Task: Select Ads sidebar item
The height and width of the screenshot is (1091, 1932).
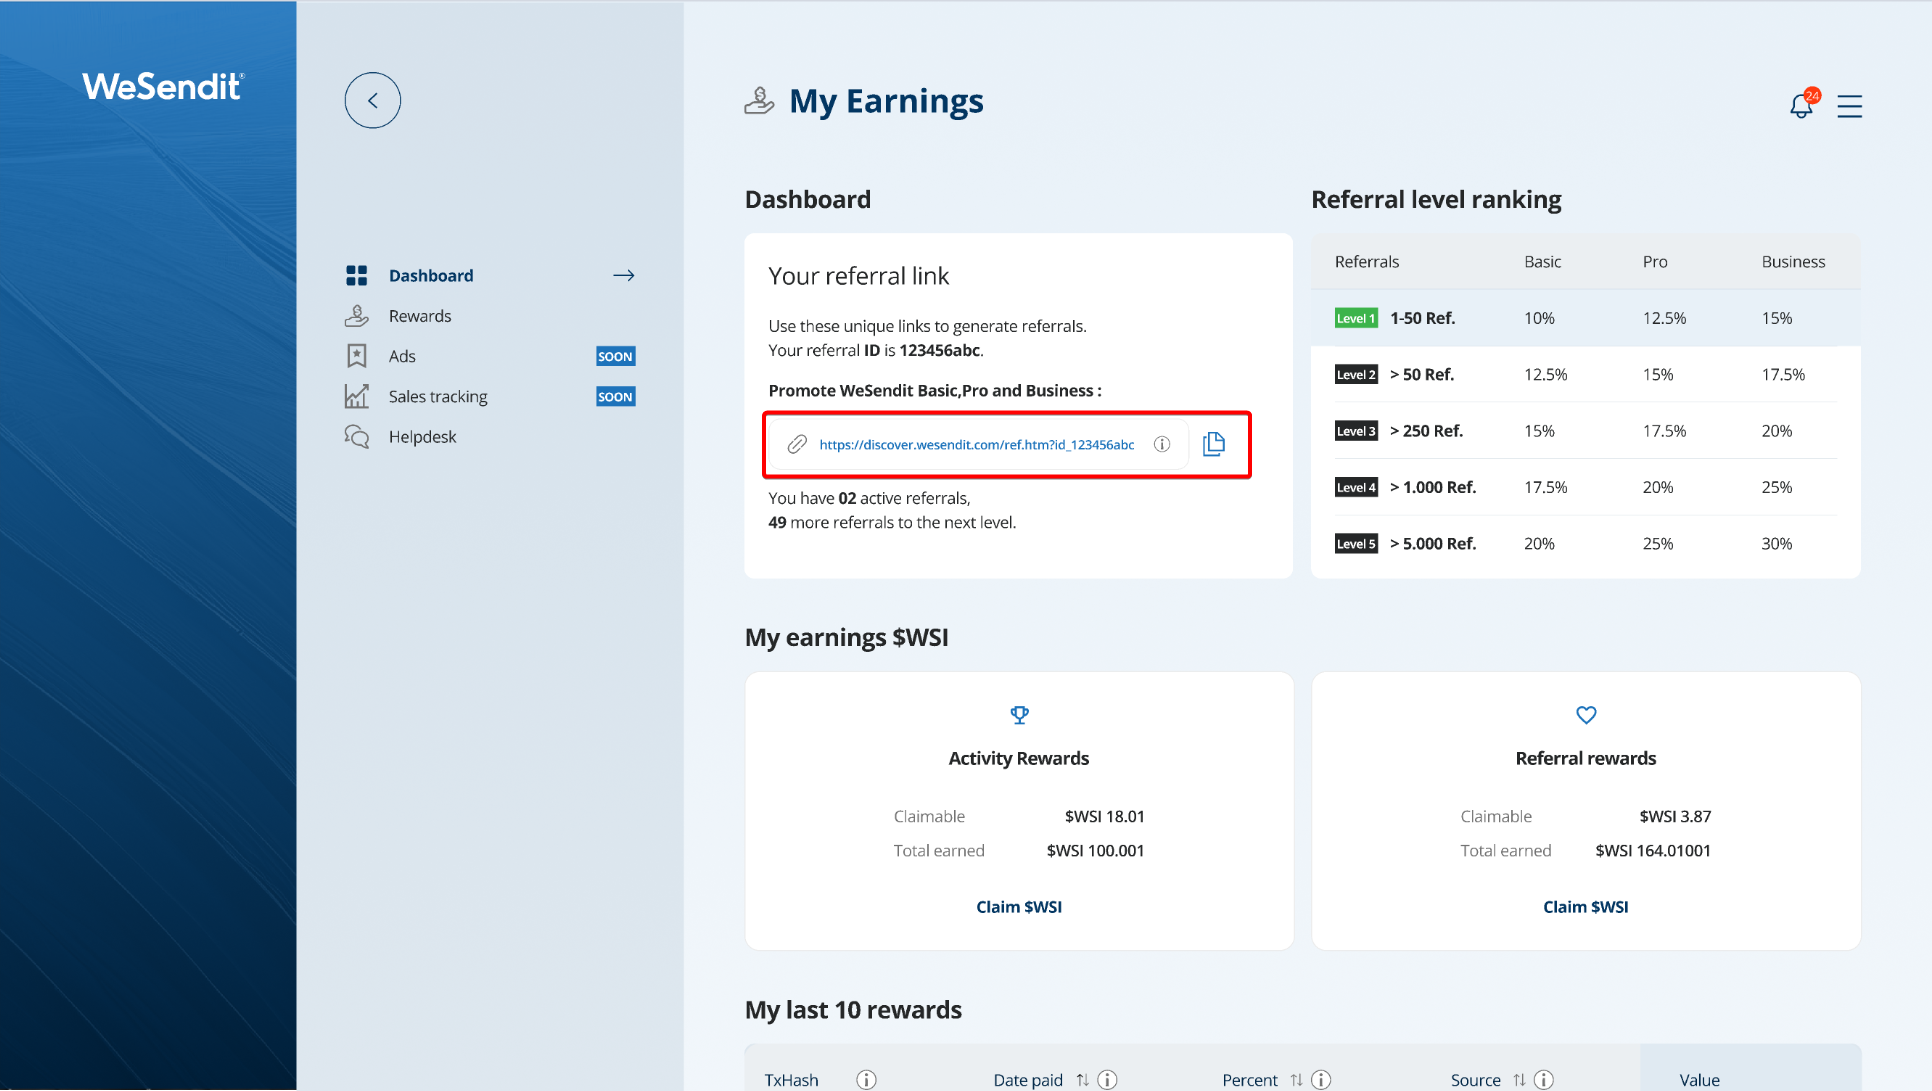Action: [x=402, y=356]
